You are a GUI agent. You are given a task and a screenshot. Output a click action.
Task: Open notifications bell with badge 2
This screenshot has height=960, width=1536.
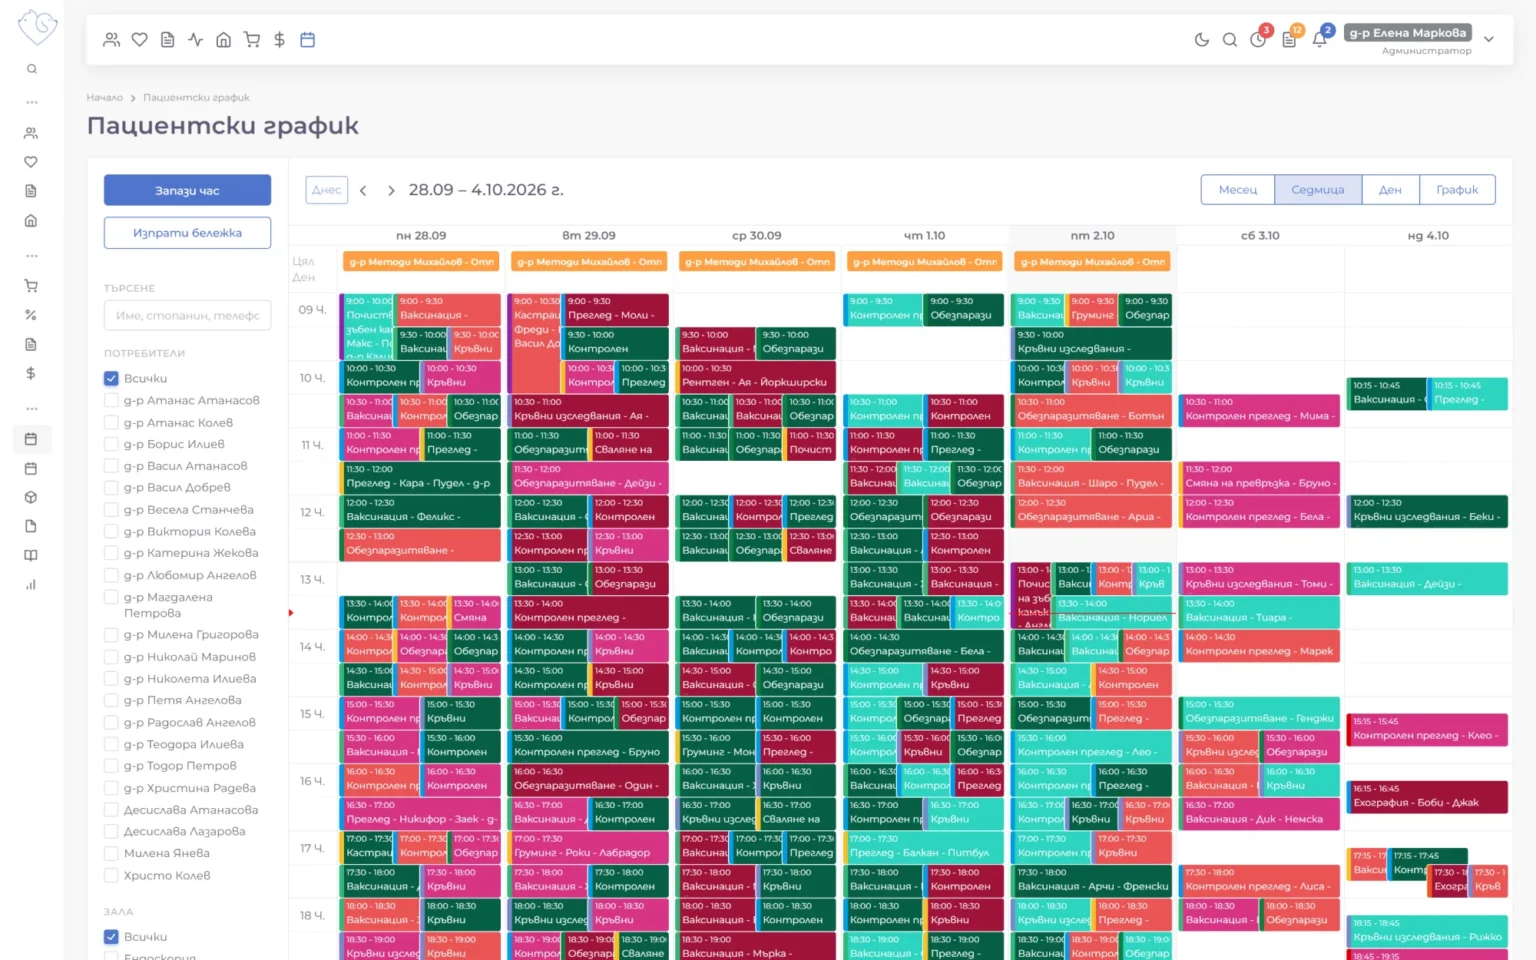1320,40
